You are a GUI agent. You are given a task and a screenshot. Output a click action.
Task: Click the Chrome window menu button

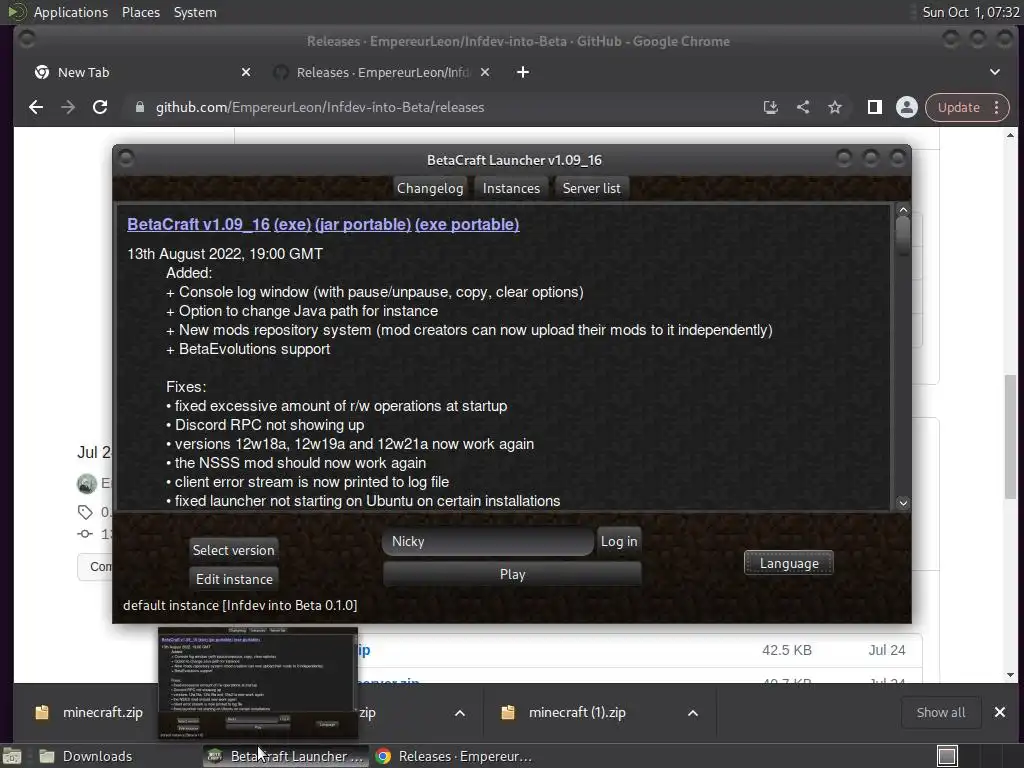pos(27,39)
